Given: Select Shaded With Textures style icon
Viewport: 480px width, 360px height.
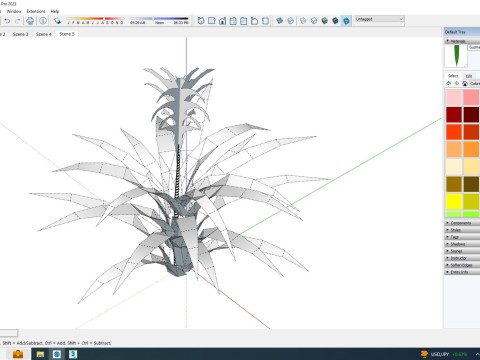Looking at the screenshot, I should (x=335, y=21).
